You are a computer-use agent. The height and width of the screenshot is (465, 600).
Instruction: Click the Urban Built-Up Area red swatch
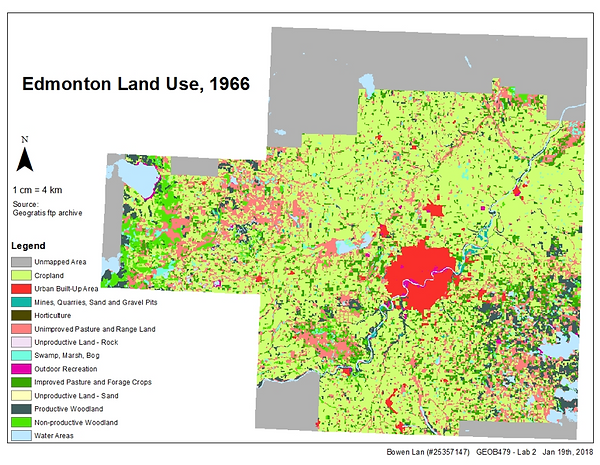pyautogui.click(x=21, y=289)
